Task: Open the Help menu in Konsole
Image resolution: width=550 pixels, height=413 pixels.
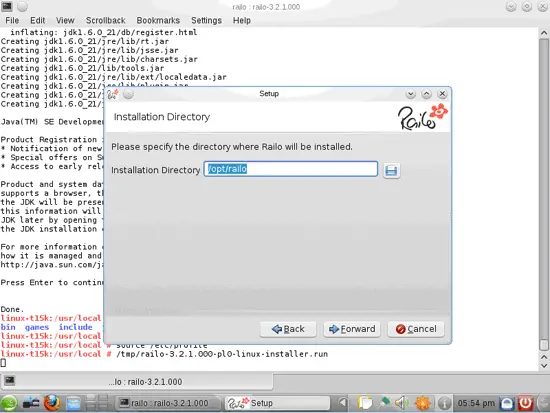Action: point(242,21)
